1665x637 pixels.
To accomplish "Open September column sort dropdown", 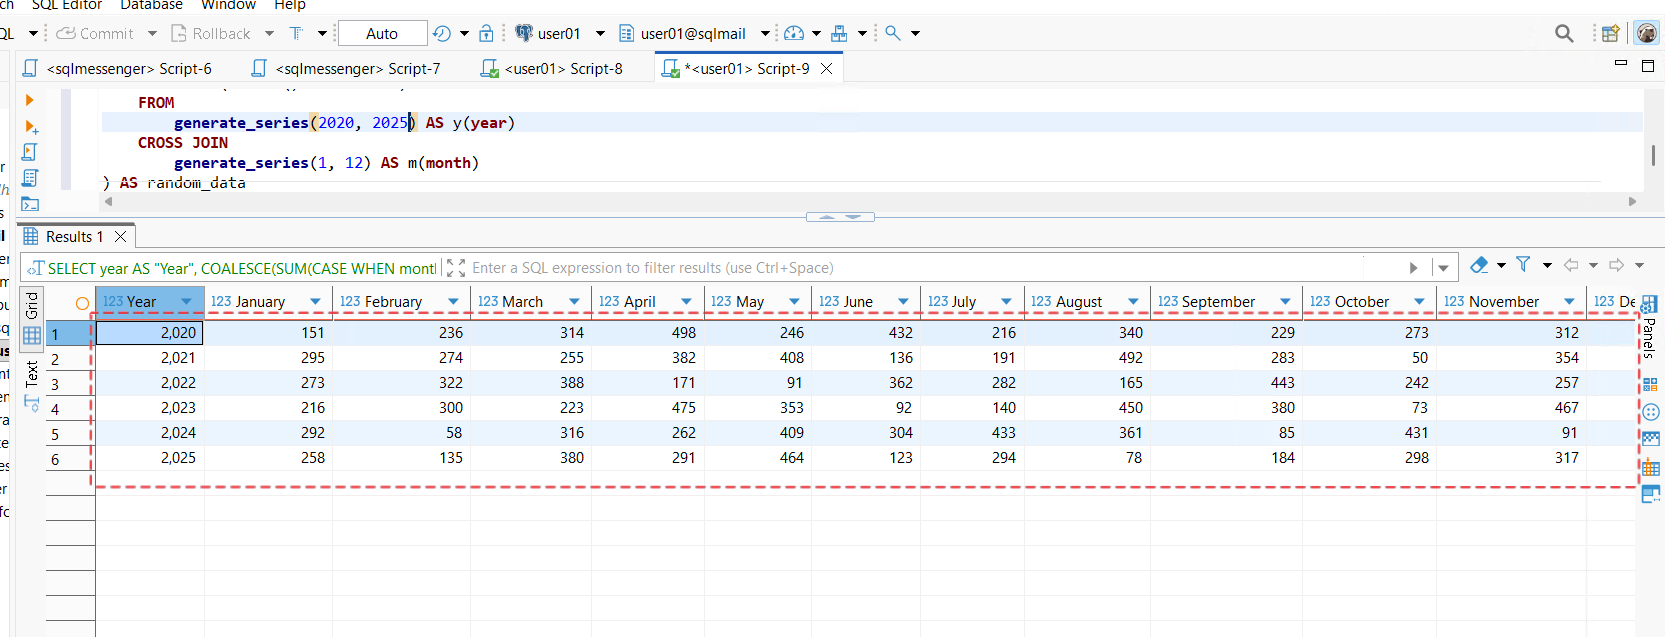I will coord(1285,301).
